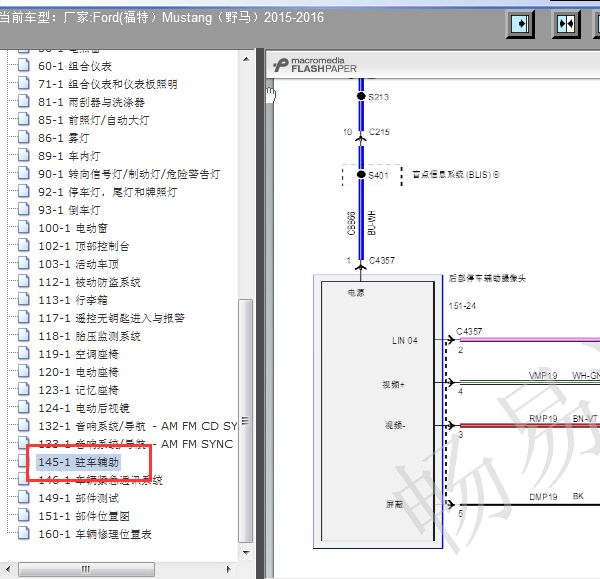Click horizontal scrollbar left arrow
This screenshot has height=579, width=600.
point(8,569)
